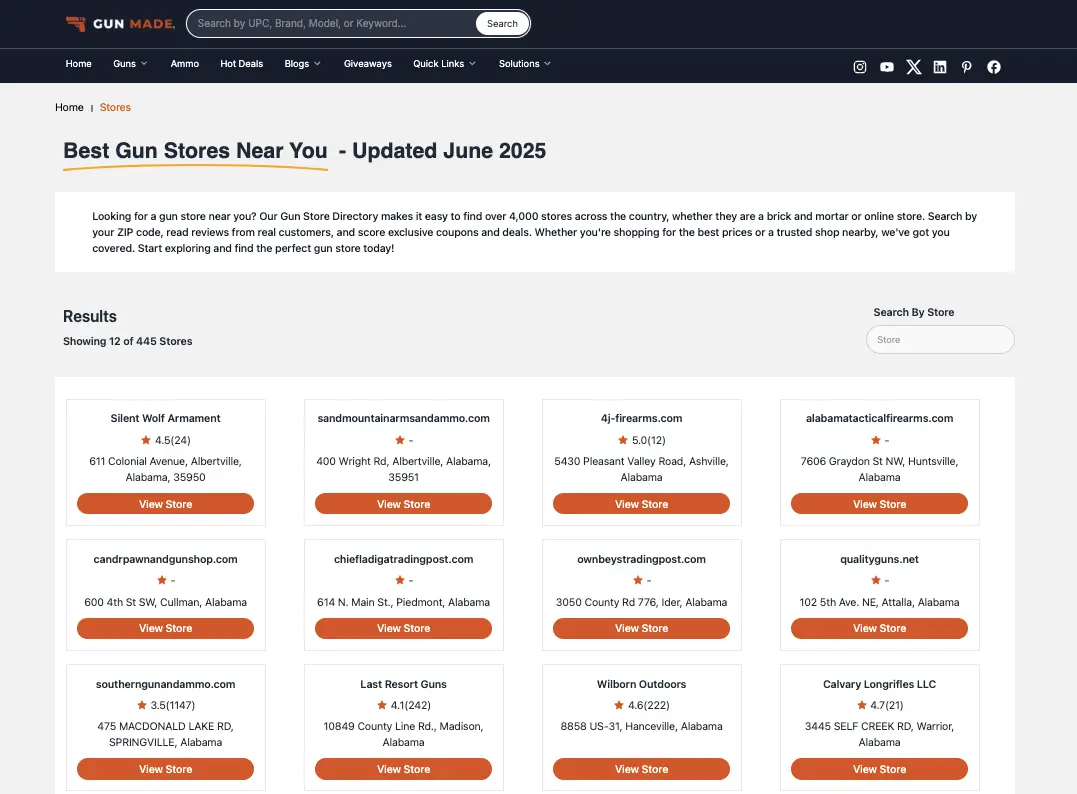Click the Home breadcrumb link
The width and height of the screenshot is (1077, 794).
69,107
